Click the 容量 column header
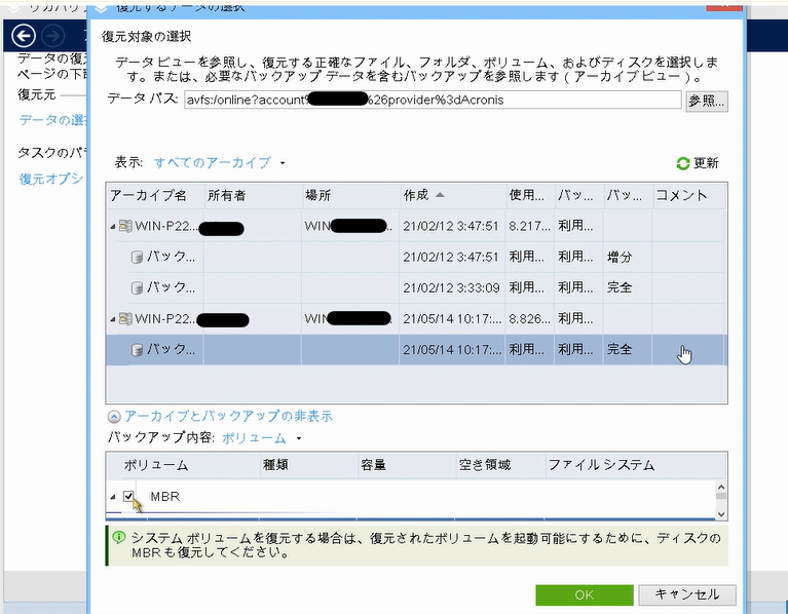This screenshot has width=788, height=614. (406, 465)
